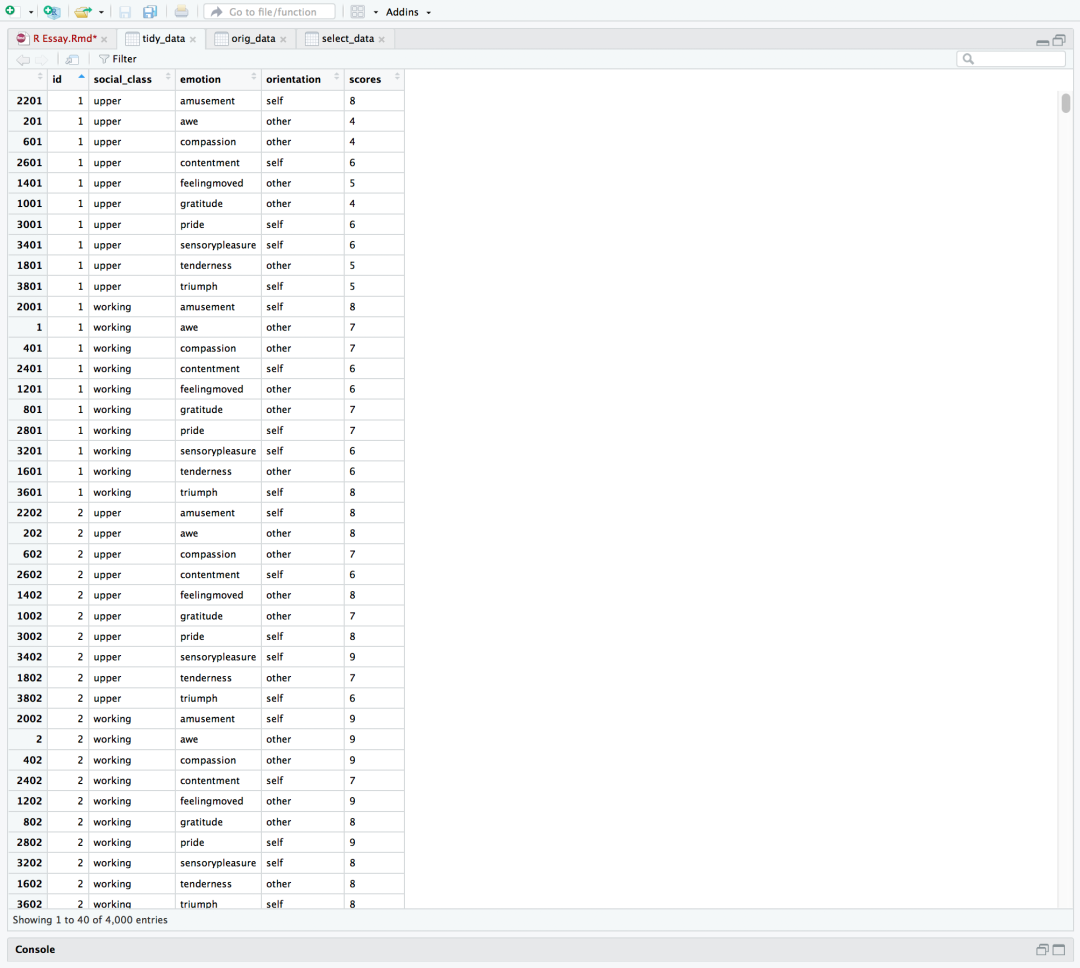Click 'triumph' in row 3801
The width and height of the screenshot is (1080, 968).
(x=198, y=286)
